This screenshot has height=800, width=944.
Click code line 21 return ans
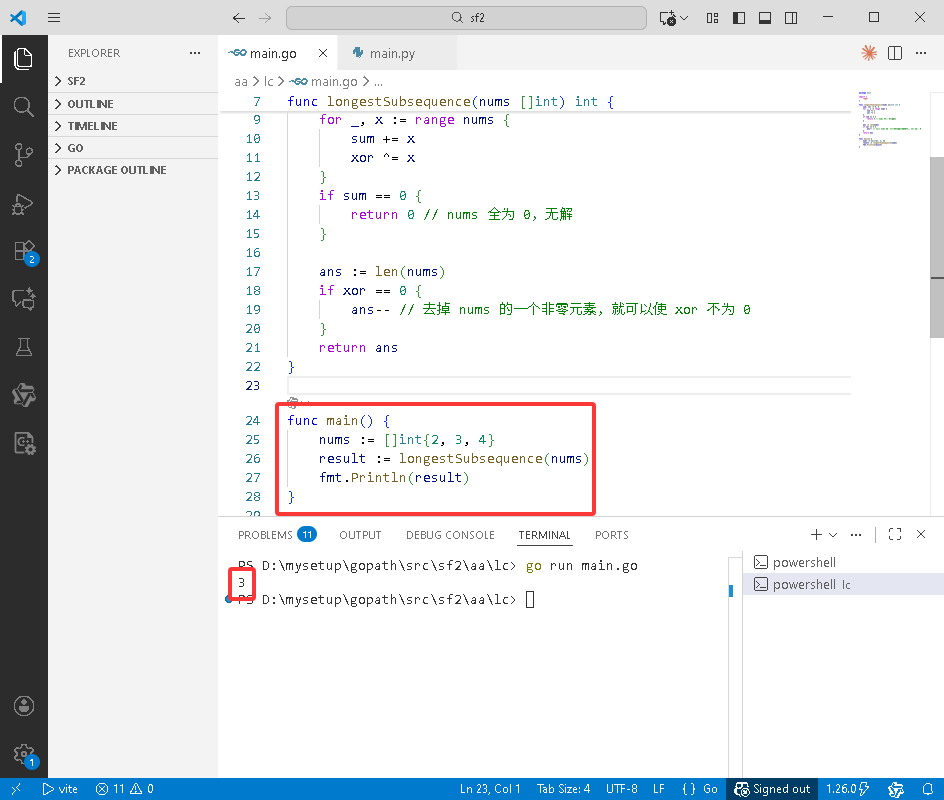tap(358, 347)
